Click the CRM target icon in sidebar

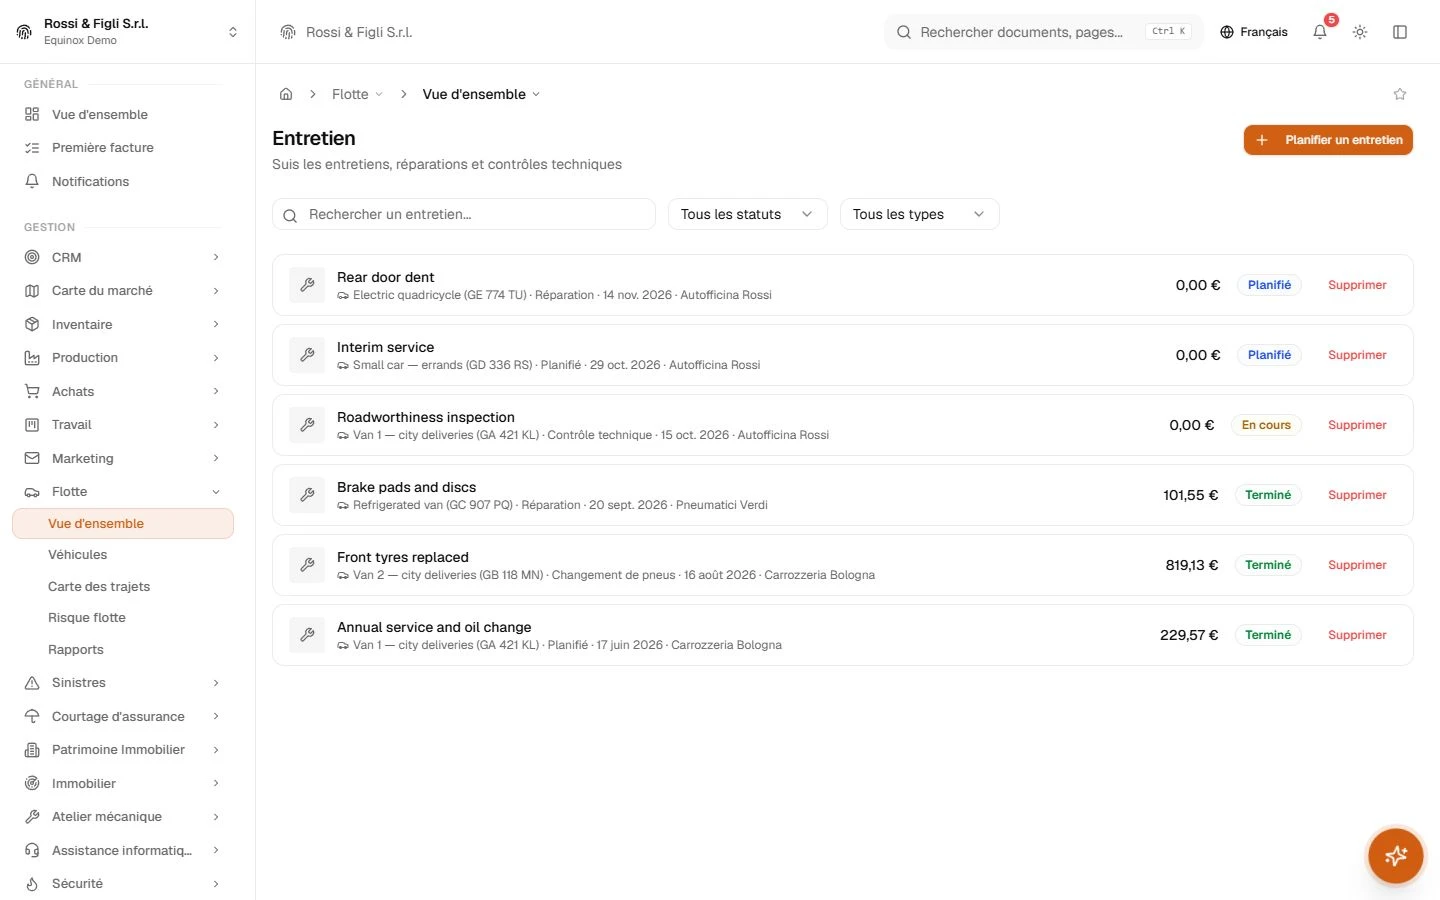32,257
